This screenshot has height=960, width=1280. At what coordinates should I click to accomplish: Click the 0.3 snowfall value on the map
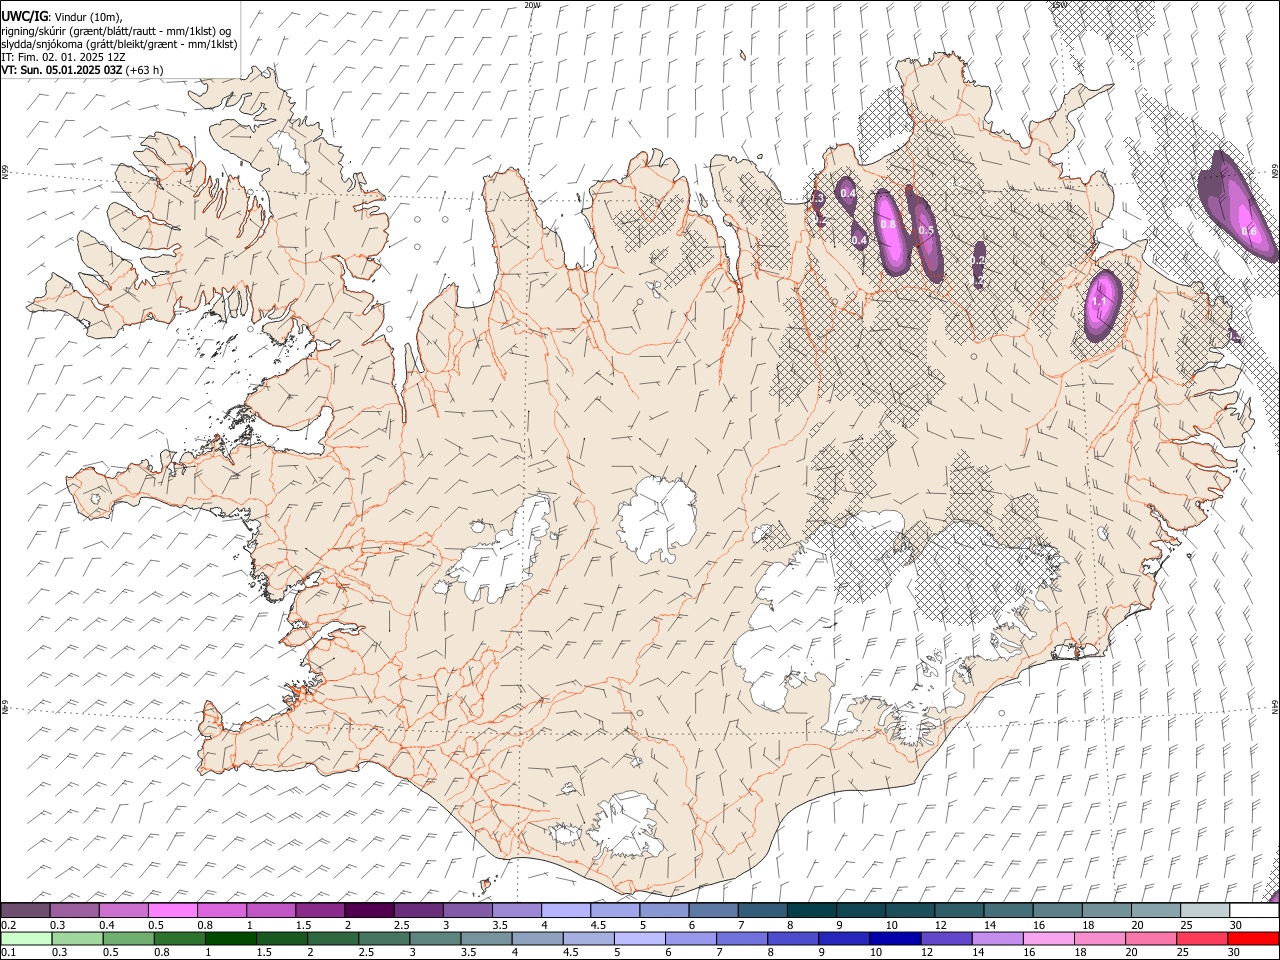(816, 199)
